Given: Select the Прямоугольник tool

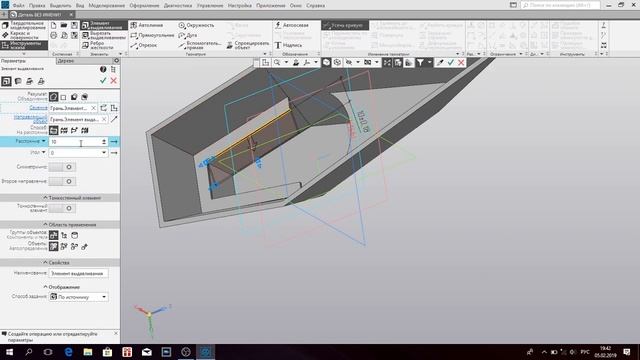Looking at the screenshot, I should (152, 36).
